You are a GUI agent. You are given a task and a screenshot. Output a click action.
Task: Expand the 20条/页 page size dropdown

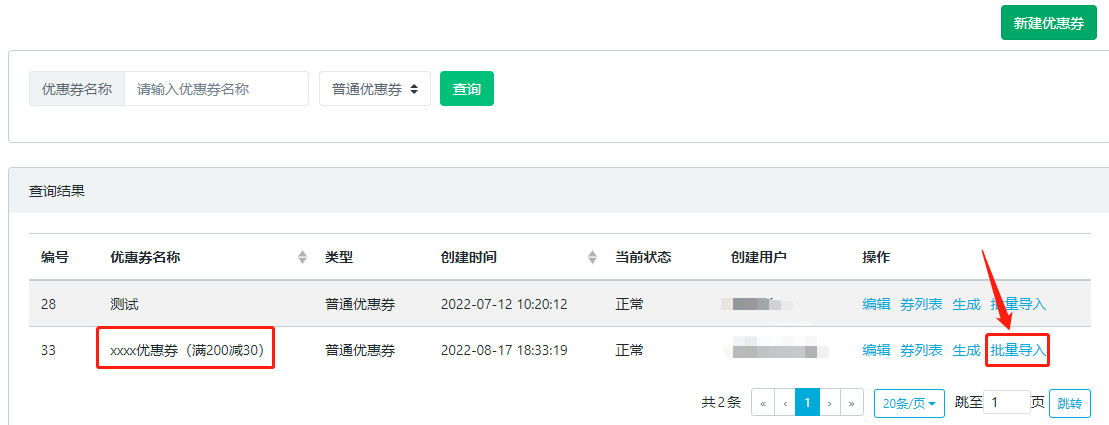(909, 403)
